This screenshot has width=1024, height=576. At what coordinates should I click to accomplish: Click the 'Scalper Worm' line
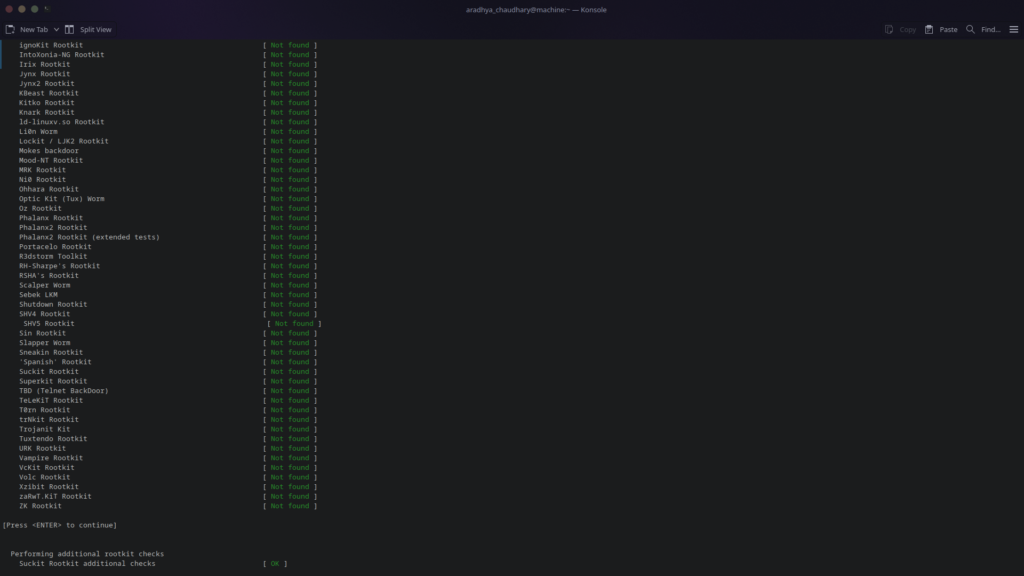pyautogui.click(x=44, y=285)
